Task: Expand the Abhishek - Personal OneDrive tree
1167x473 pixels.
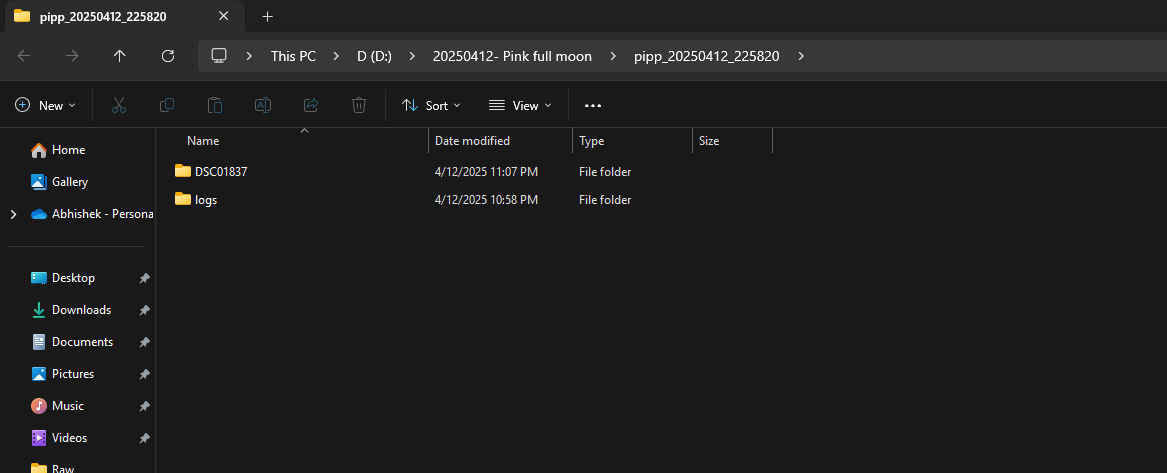Action: click(13, 214)
